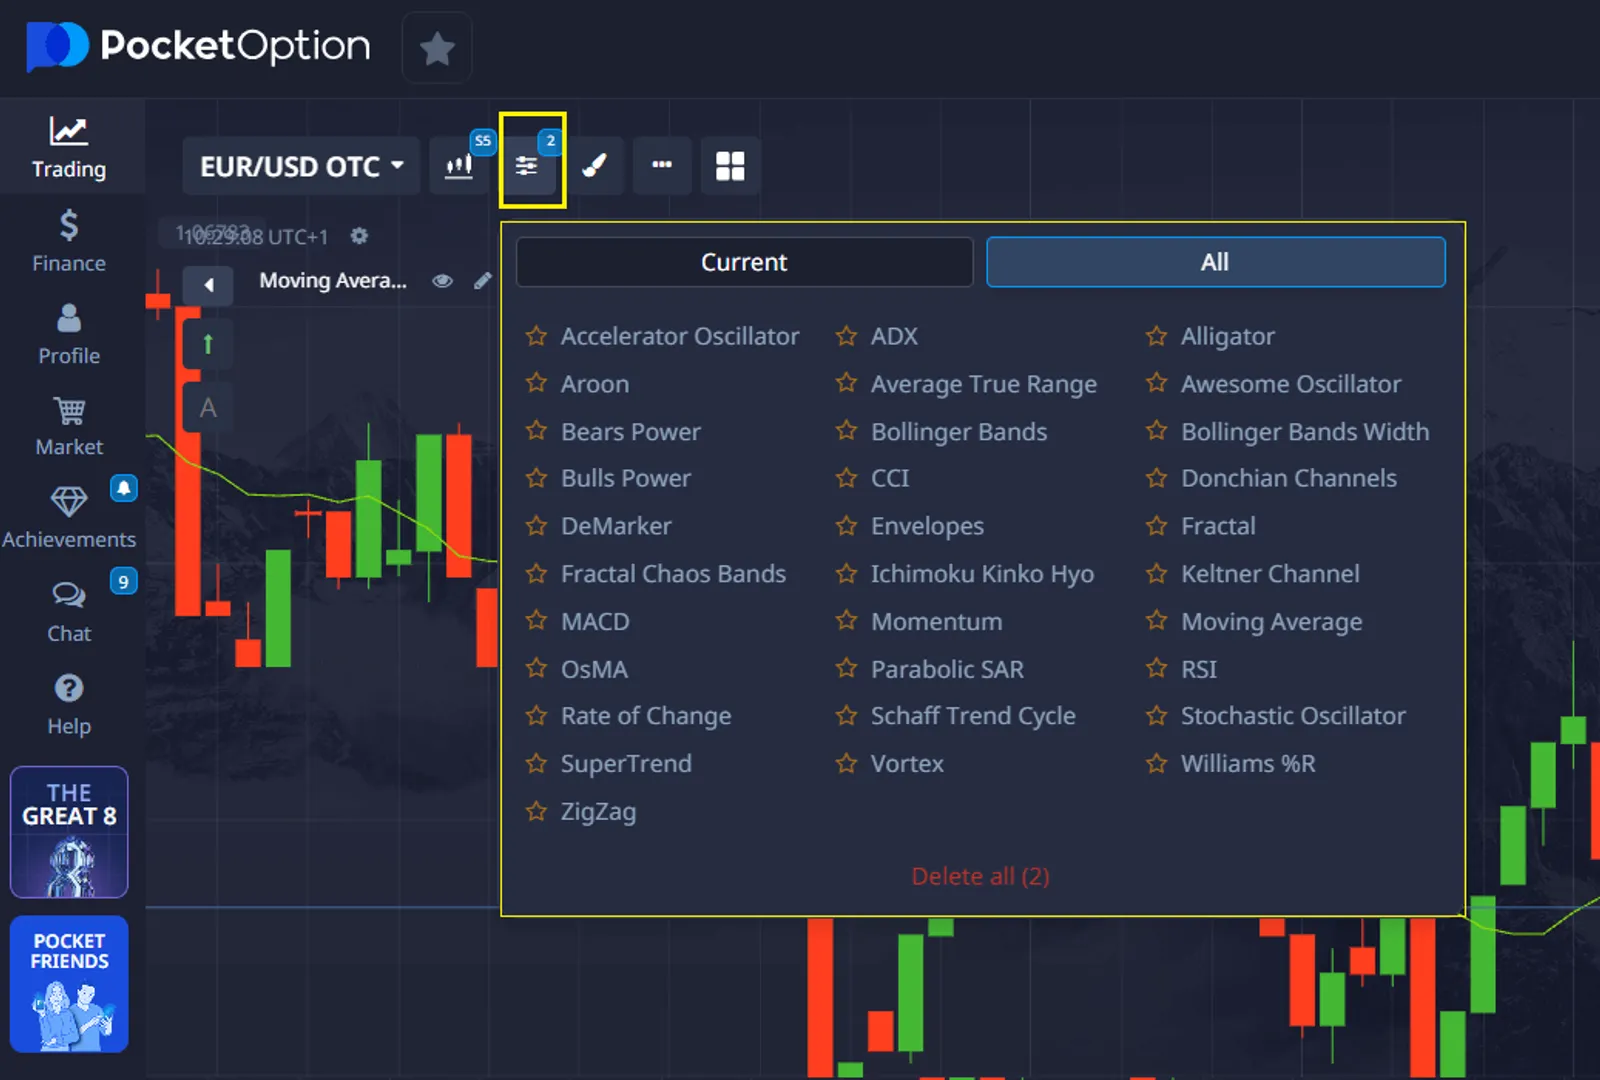The width and height of the screenshot is (1600, 1080).
Task: Open the multi-chart grid layout icon
Action: 730,166
